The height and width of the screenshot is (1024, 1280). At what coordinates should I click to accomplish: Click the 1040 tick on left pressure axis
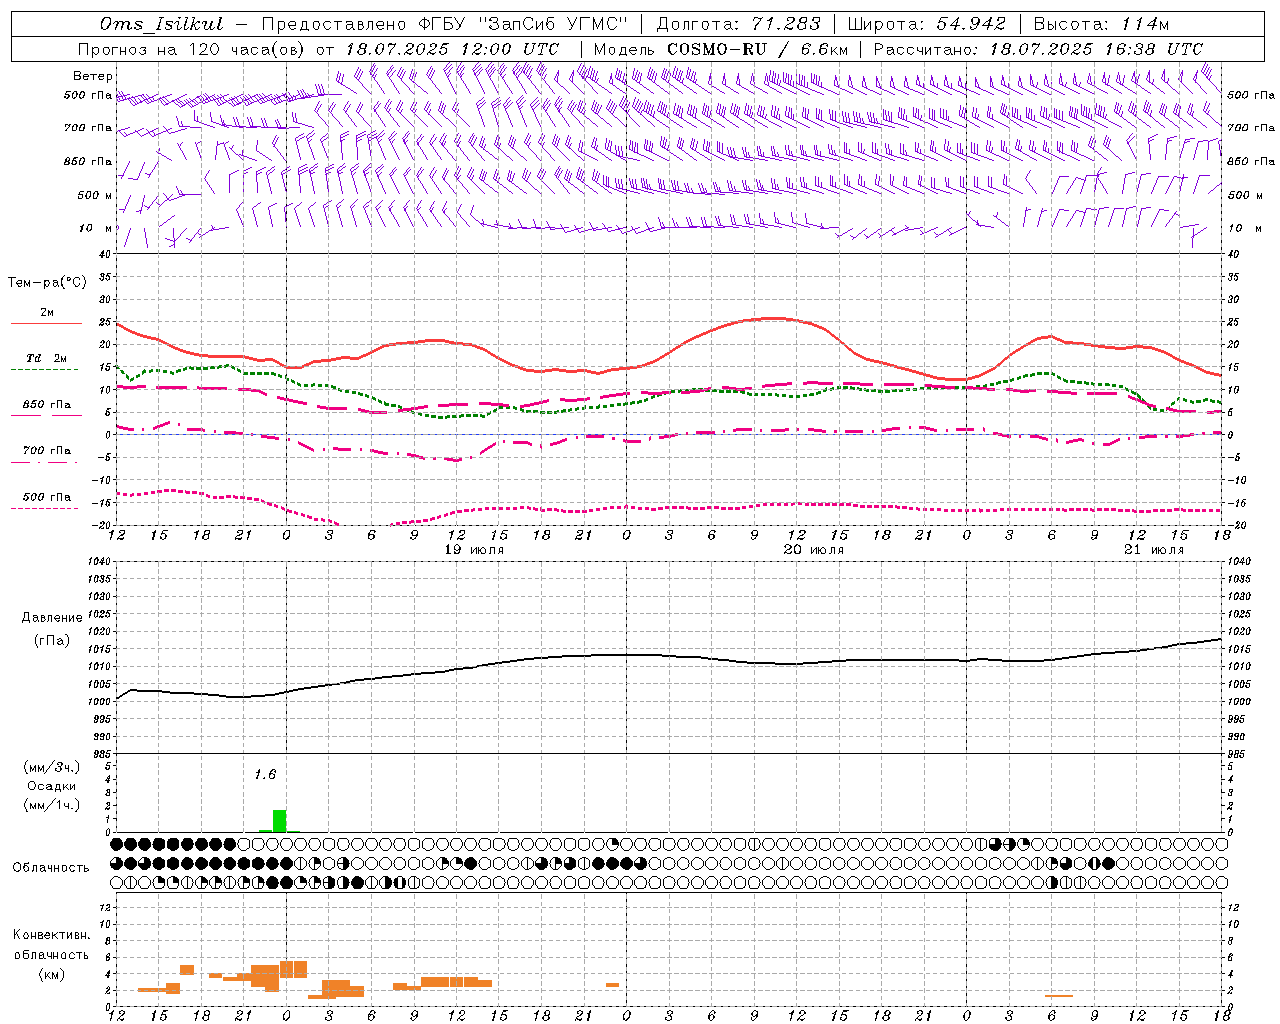[97, 561]
